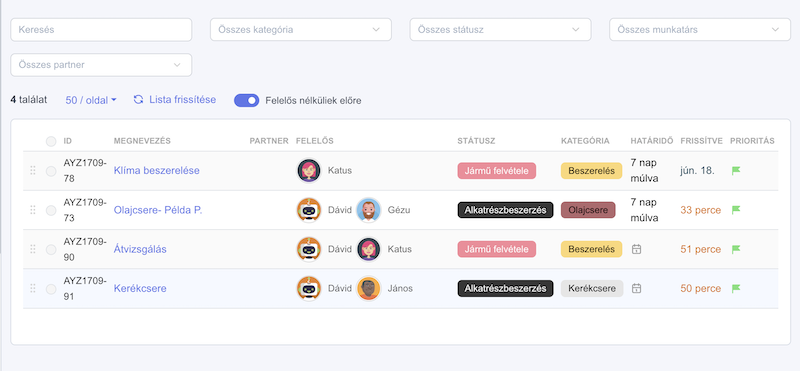Open the Olajcsere- Példa P. task link

coord(158,210)
